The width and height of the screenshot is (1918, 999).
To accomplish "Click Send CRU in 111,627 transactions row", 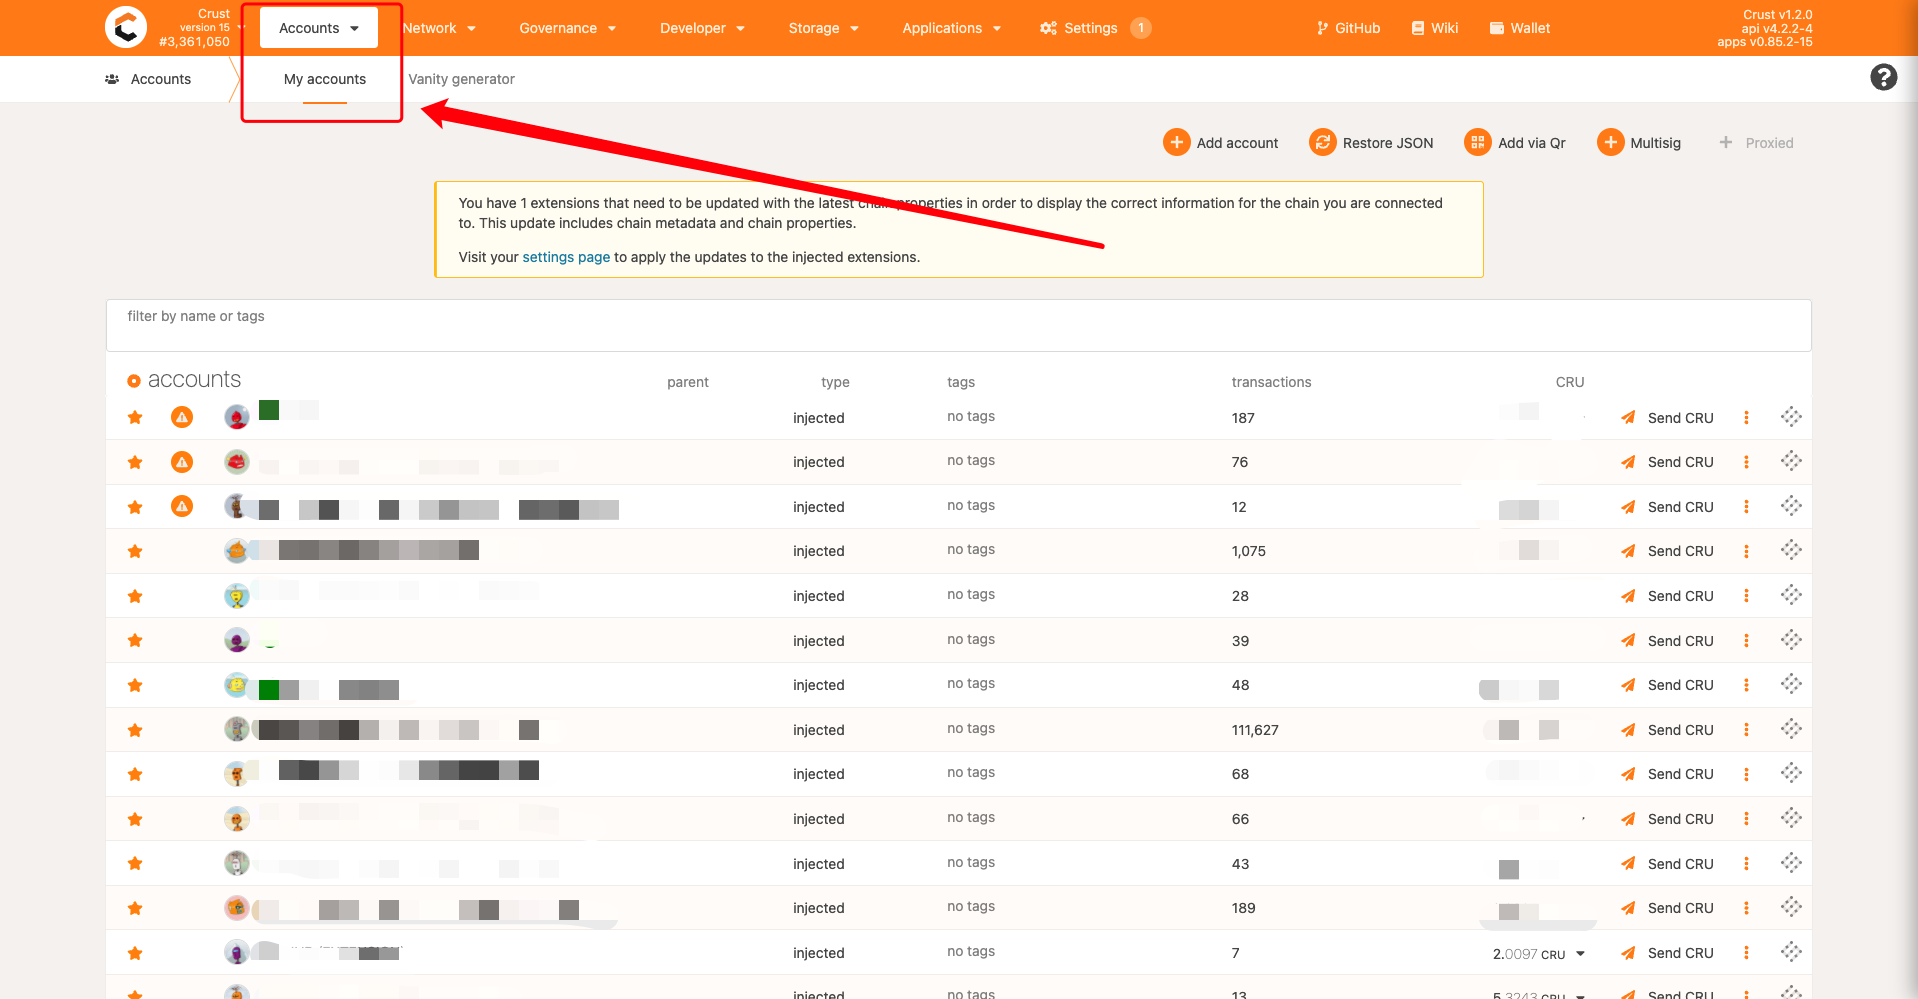I will (x=1667, y=730).
